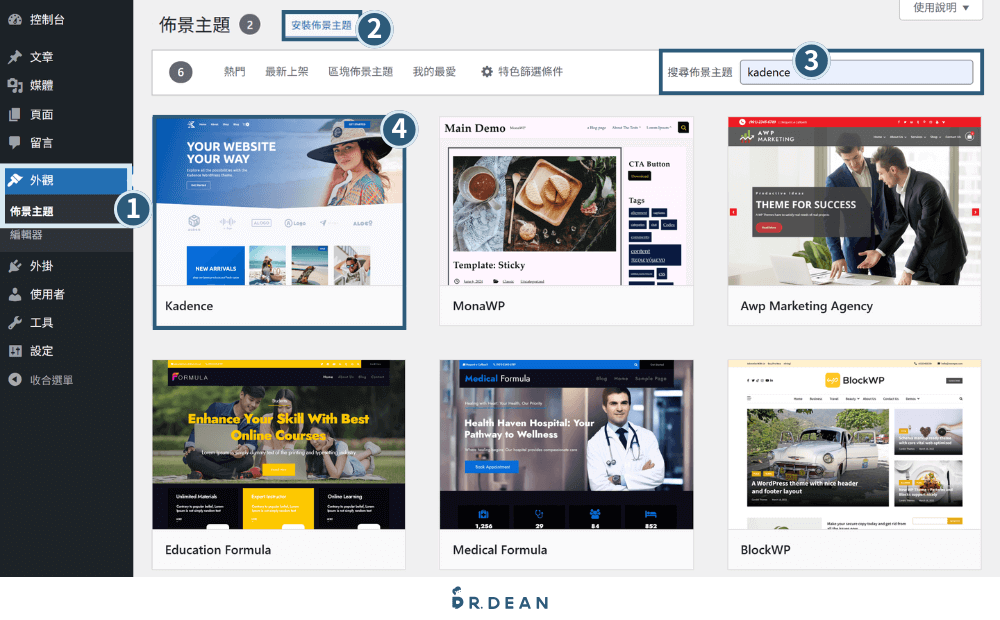Click the Kadence theme name
This screenshot has width=1000, height=620.
point(189,306)
